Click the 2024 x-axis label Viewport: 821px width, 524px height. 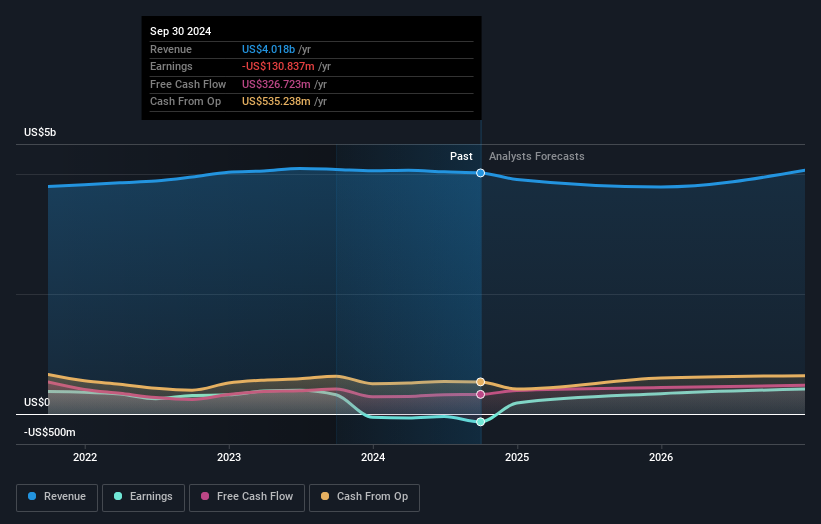click(373, 457)
